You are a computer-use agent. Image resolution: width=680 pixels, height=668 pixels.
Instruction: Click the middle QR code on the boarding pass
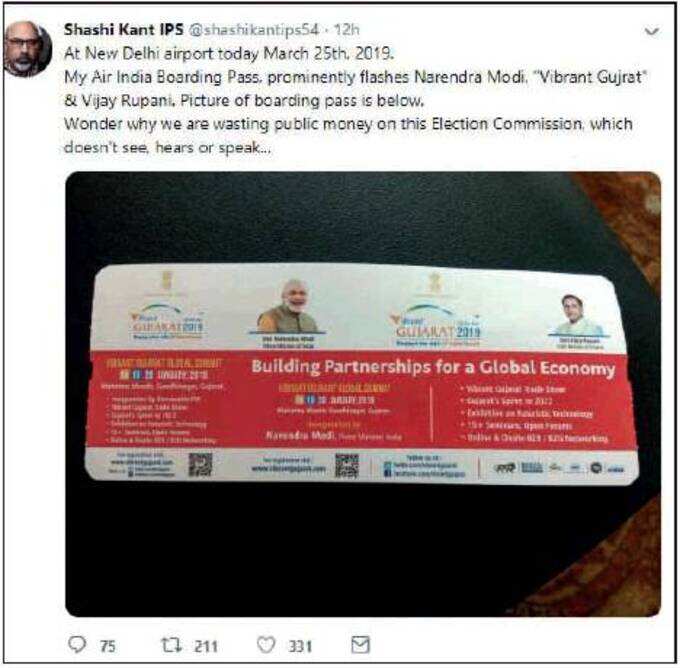(347, 466)
